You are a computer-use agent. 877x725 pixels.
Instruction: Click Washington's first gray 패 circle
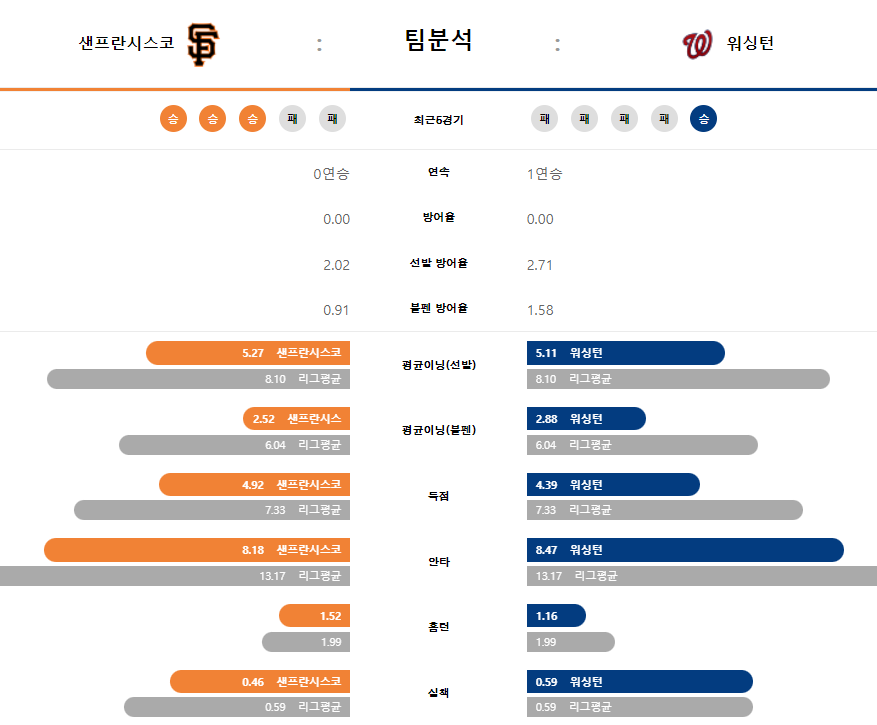(544, 119)
